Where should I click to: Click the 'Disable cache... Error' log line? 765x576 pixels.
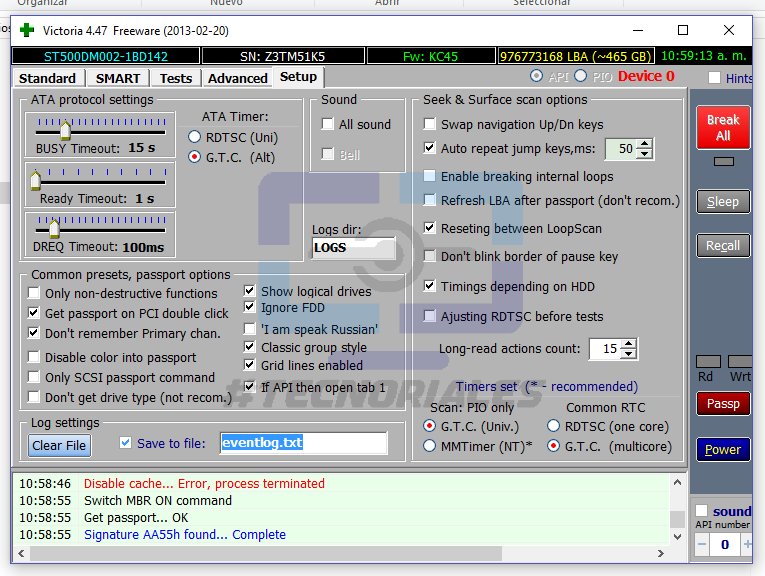204,483
